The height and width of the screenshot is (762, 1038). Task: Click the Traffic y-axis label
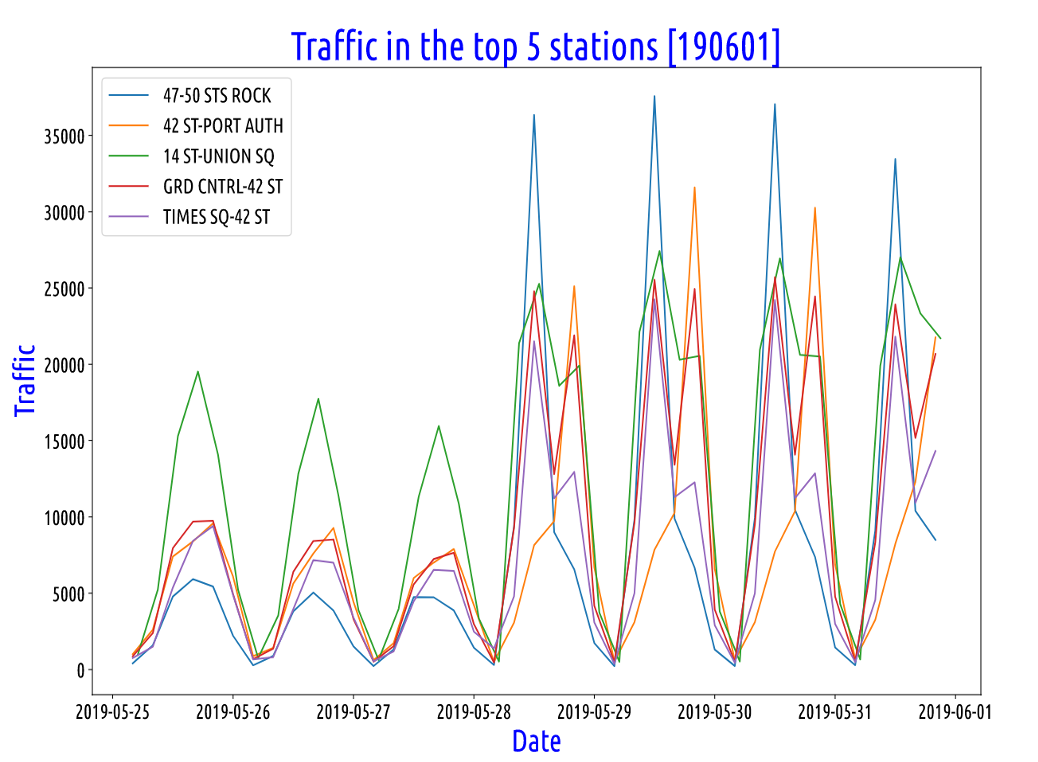point(24,381)
